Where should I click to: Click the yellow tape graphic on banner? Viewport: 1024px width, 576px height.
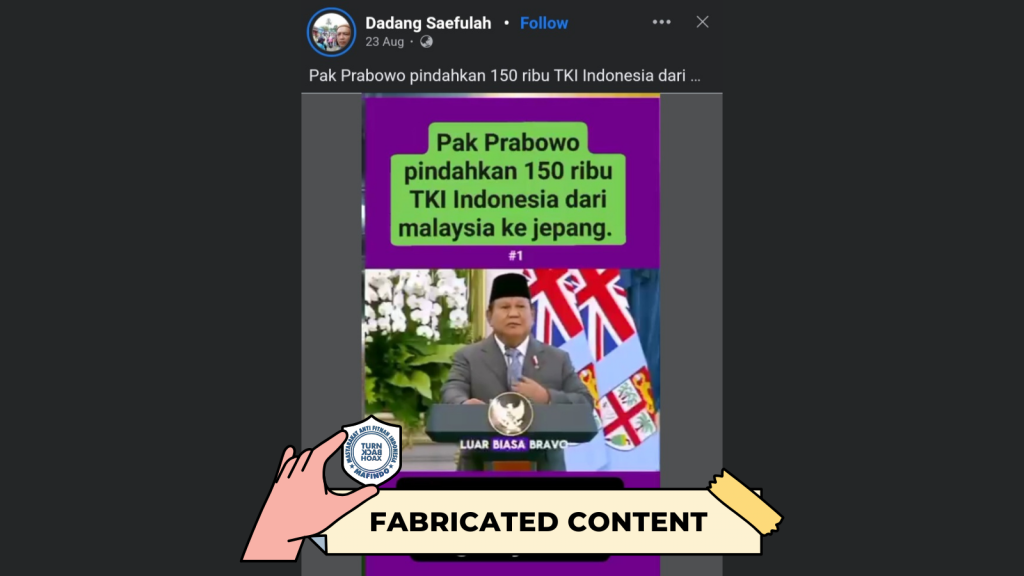point(744,502)
